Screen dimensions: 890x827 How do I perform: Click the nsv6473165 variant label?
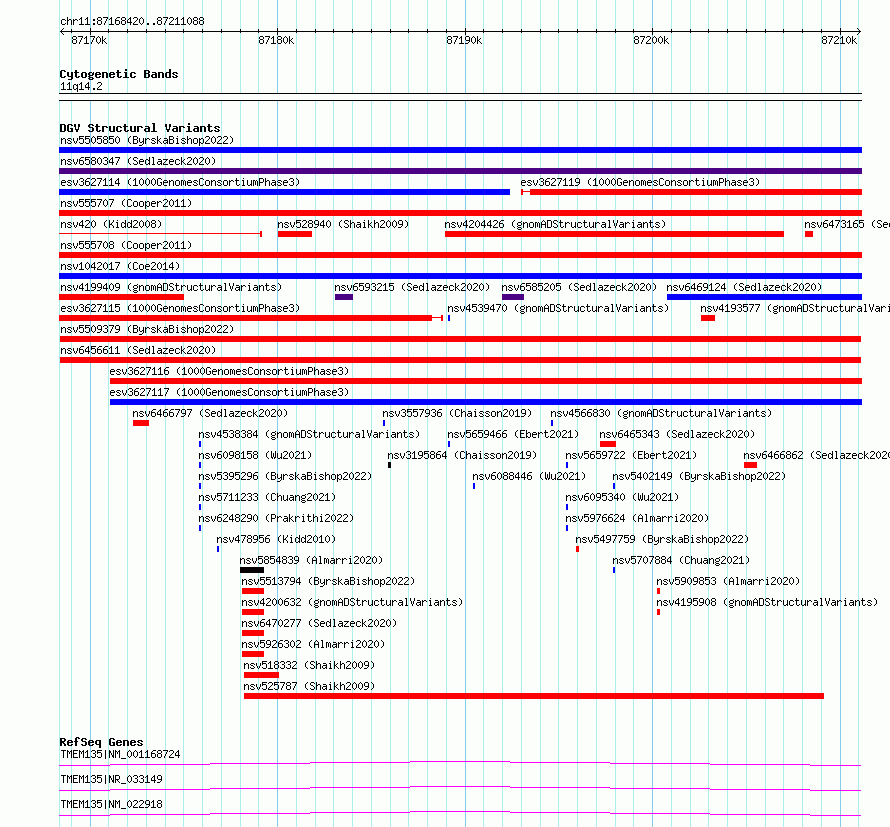click(x=847, y=224)
